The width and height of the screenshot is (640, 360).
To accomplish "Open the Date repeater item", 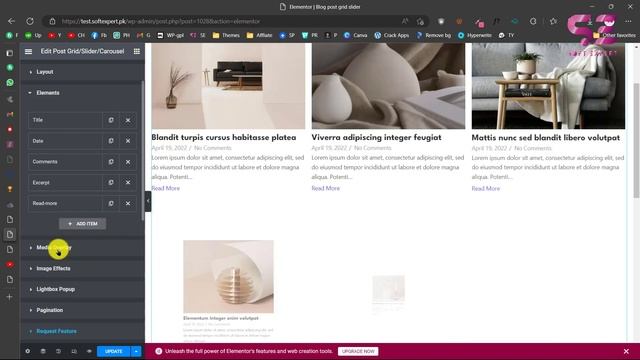I will coord(65,141).
